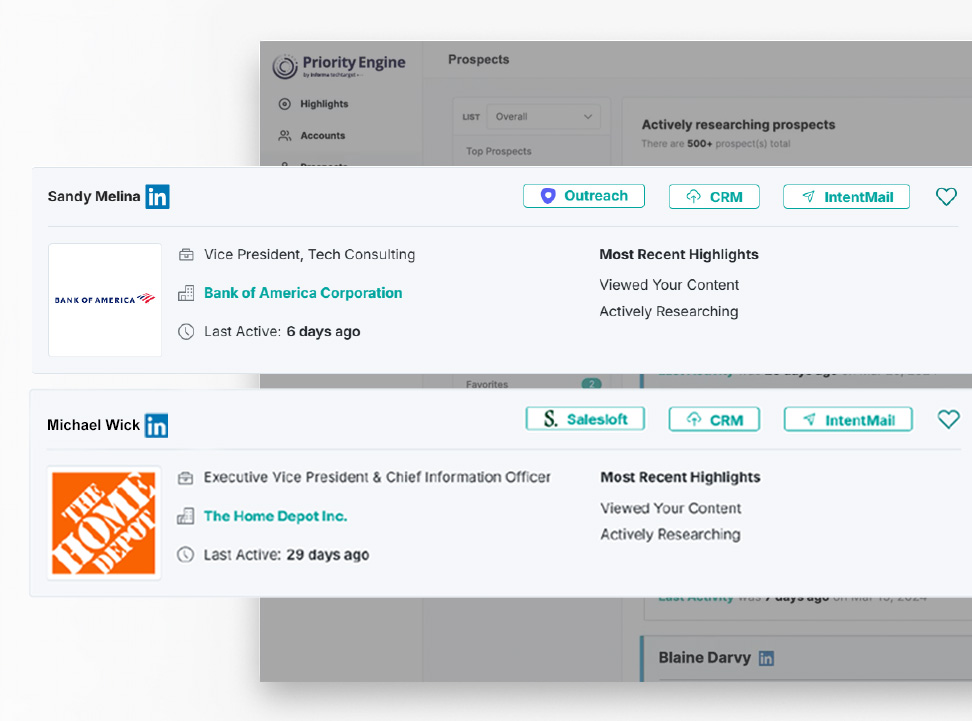Image resolution: width=972 pixels, height=721 pixels.
Task: Open Bank of America Corporation account link
Action: [303, 293]
